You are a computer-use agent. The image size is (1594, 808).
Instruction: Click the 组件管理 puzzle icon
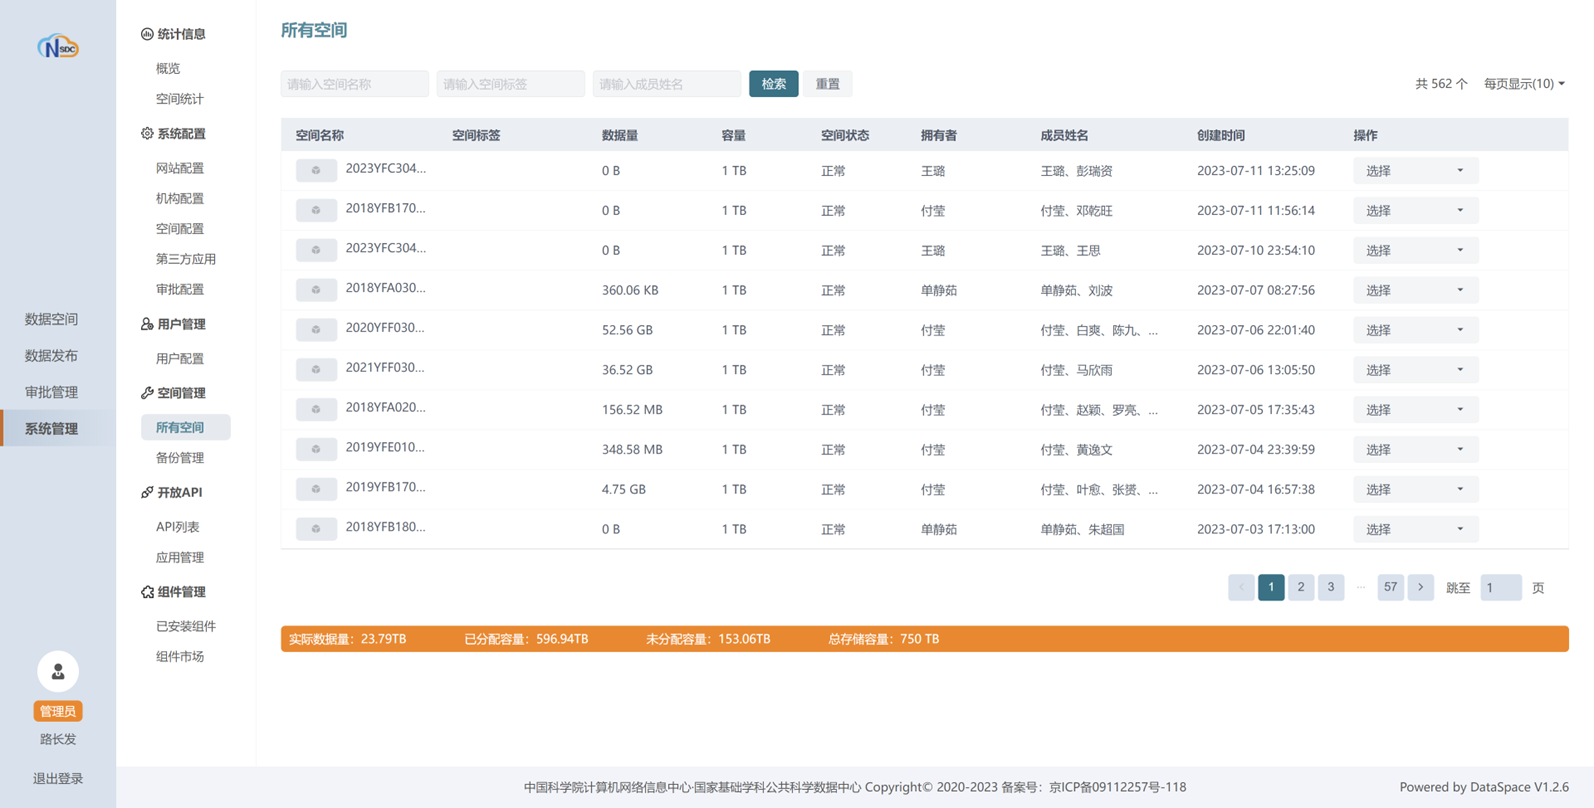pos(147,592)
